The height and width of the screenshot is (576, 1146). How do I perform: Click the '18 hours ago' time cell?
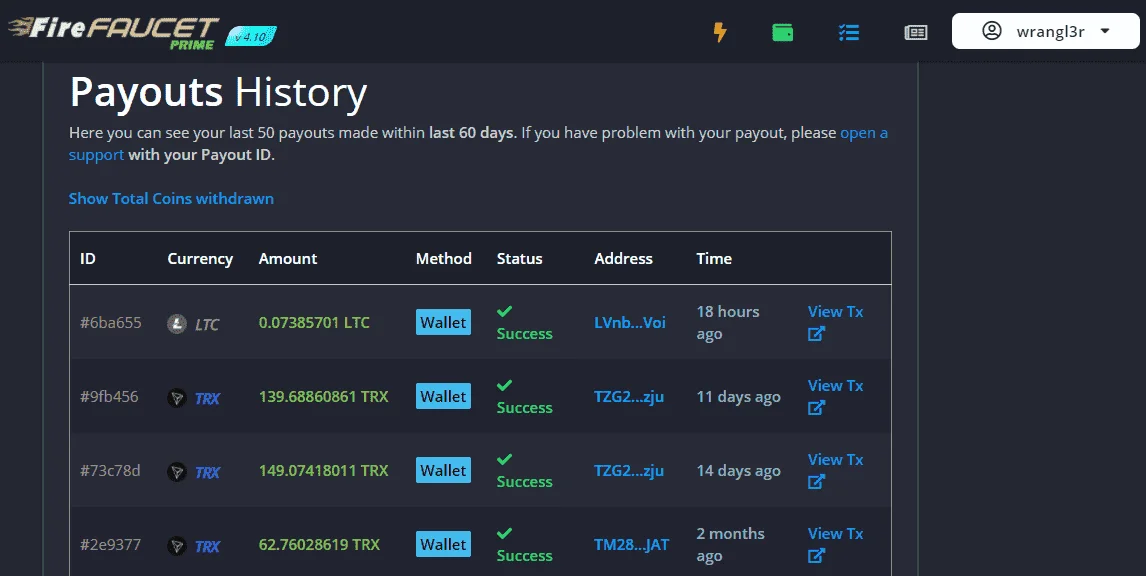tap(728, 322)
